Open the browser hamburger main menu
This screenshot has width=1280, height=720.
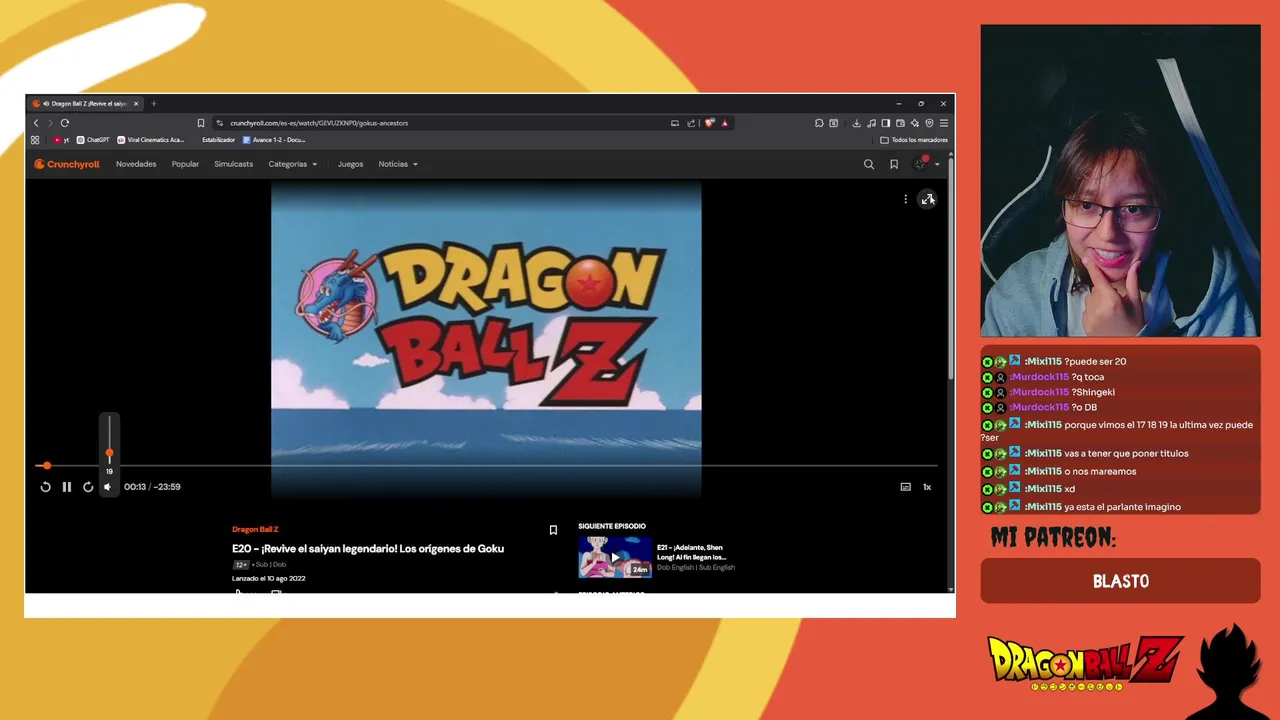[x=943, y=123]
